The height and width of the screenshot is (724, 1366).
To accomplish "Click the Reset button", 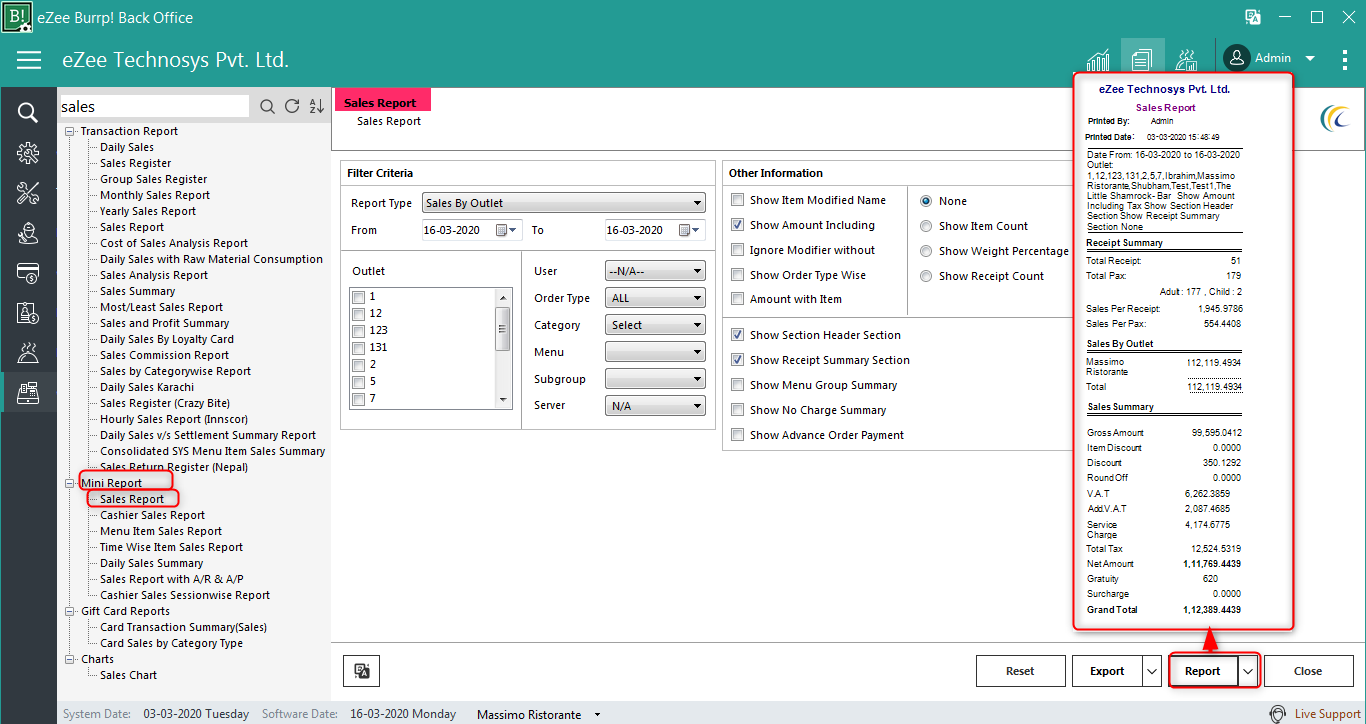I will (1020, 671).
